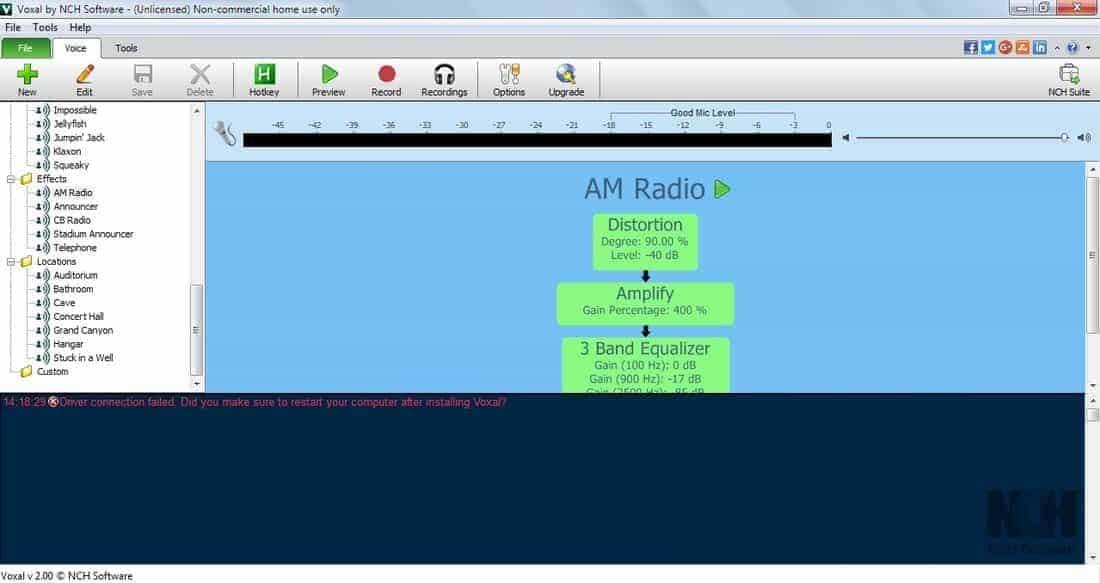This screenshot has height=583, width=1100.
Task: Open the Recordings headphones icon
Action: (x=444, y=79)
